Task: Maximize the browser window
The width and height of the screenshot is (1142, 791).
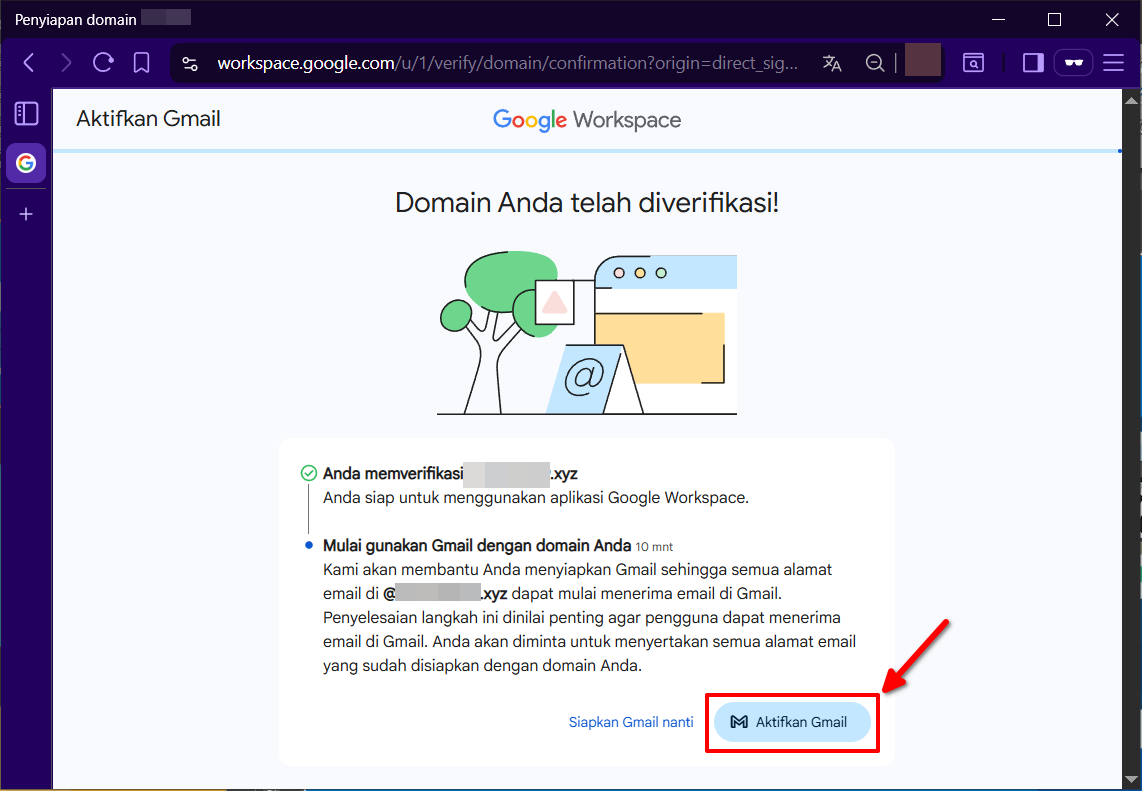Action: point(1054,20)
